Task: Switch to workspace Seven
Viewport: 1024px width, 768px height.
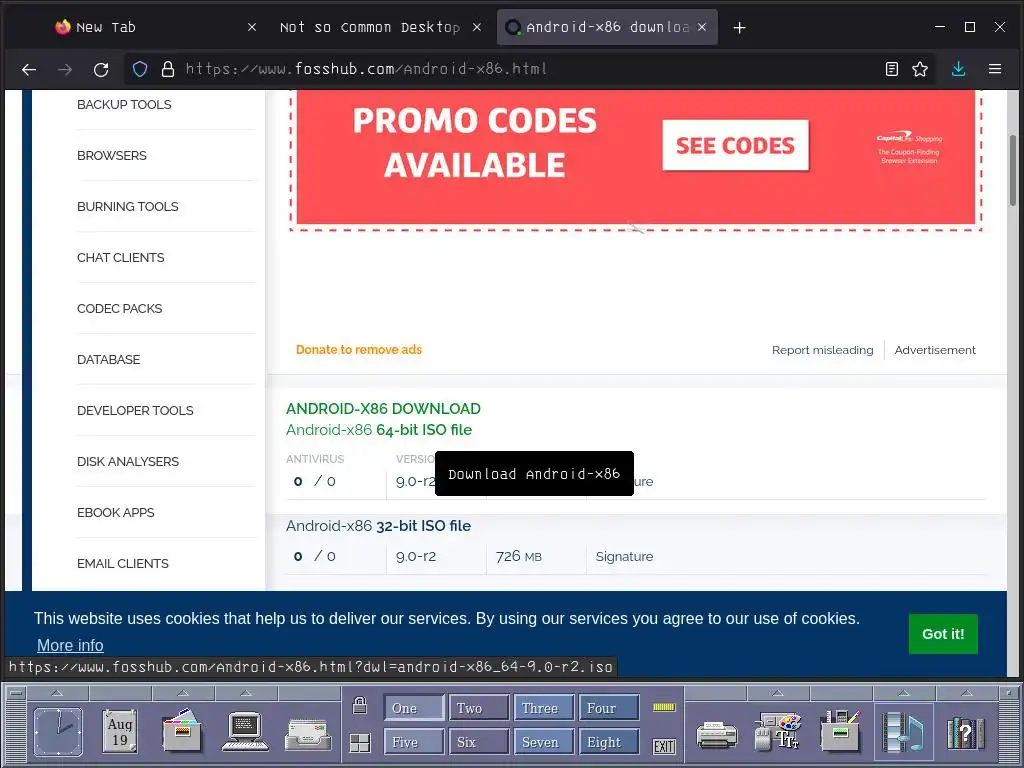Action: click(544, 743)
